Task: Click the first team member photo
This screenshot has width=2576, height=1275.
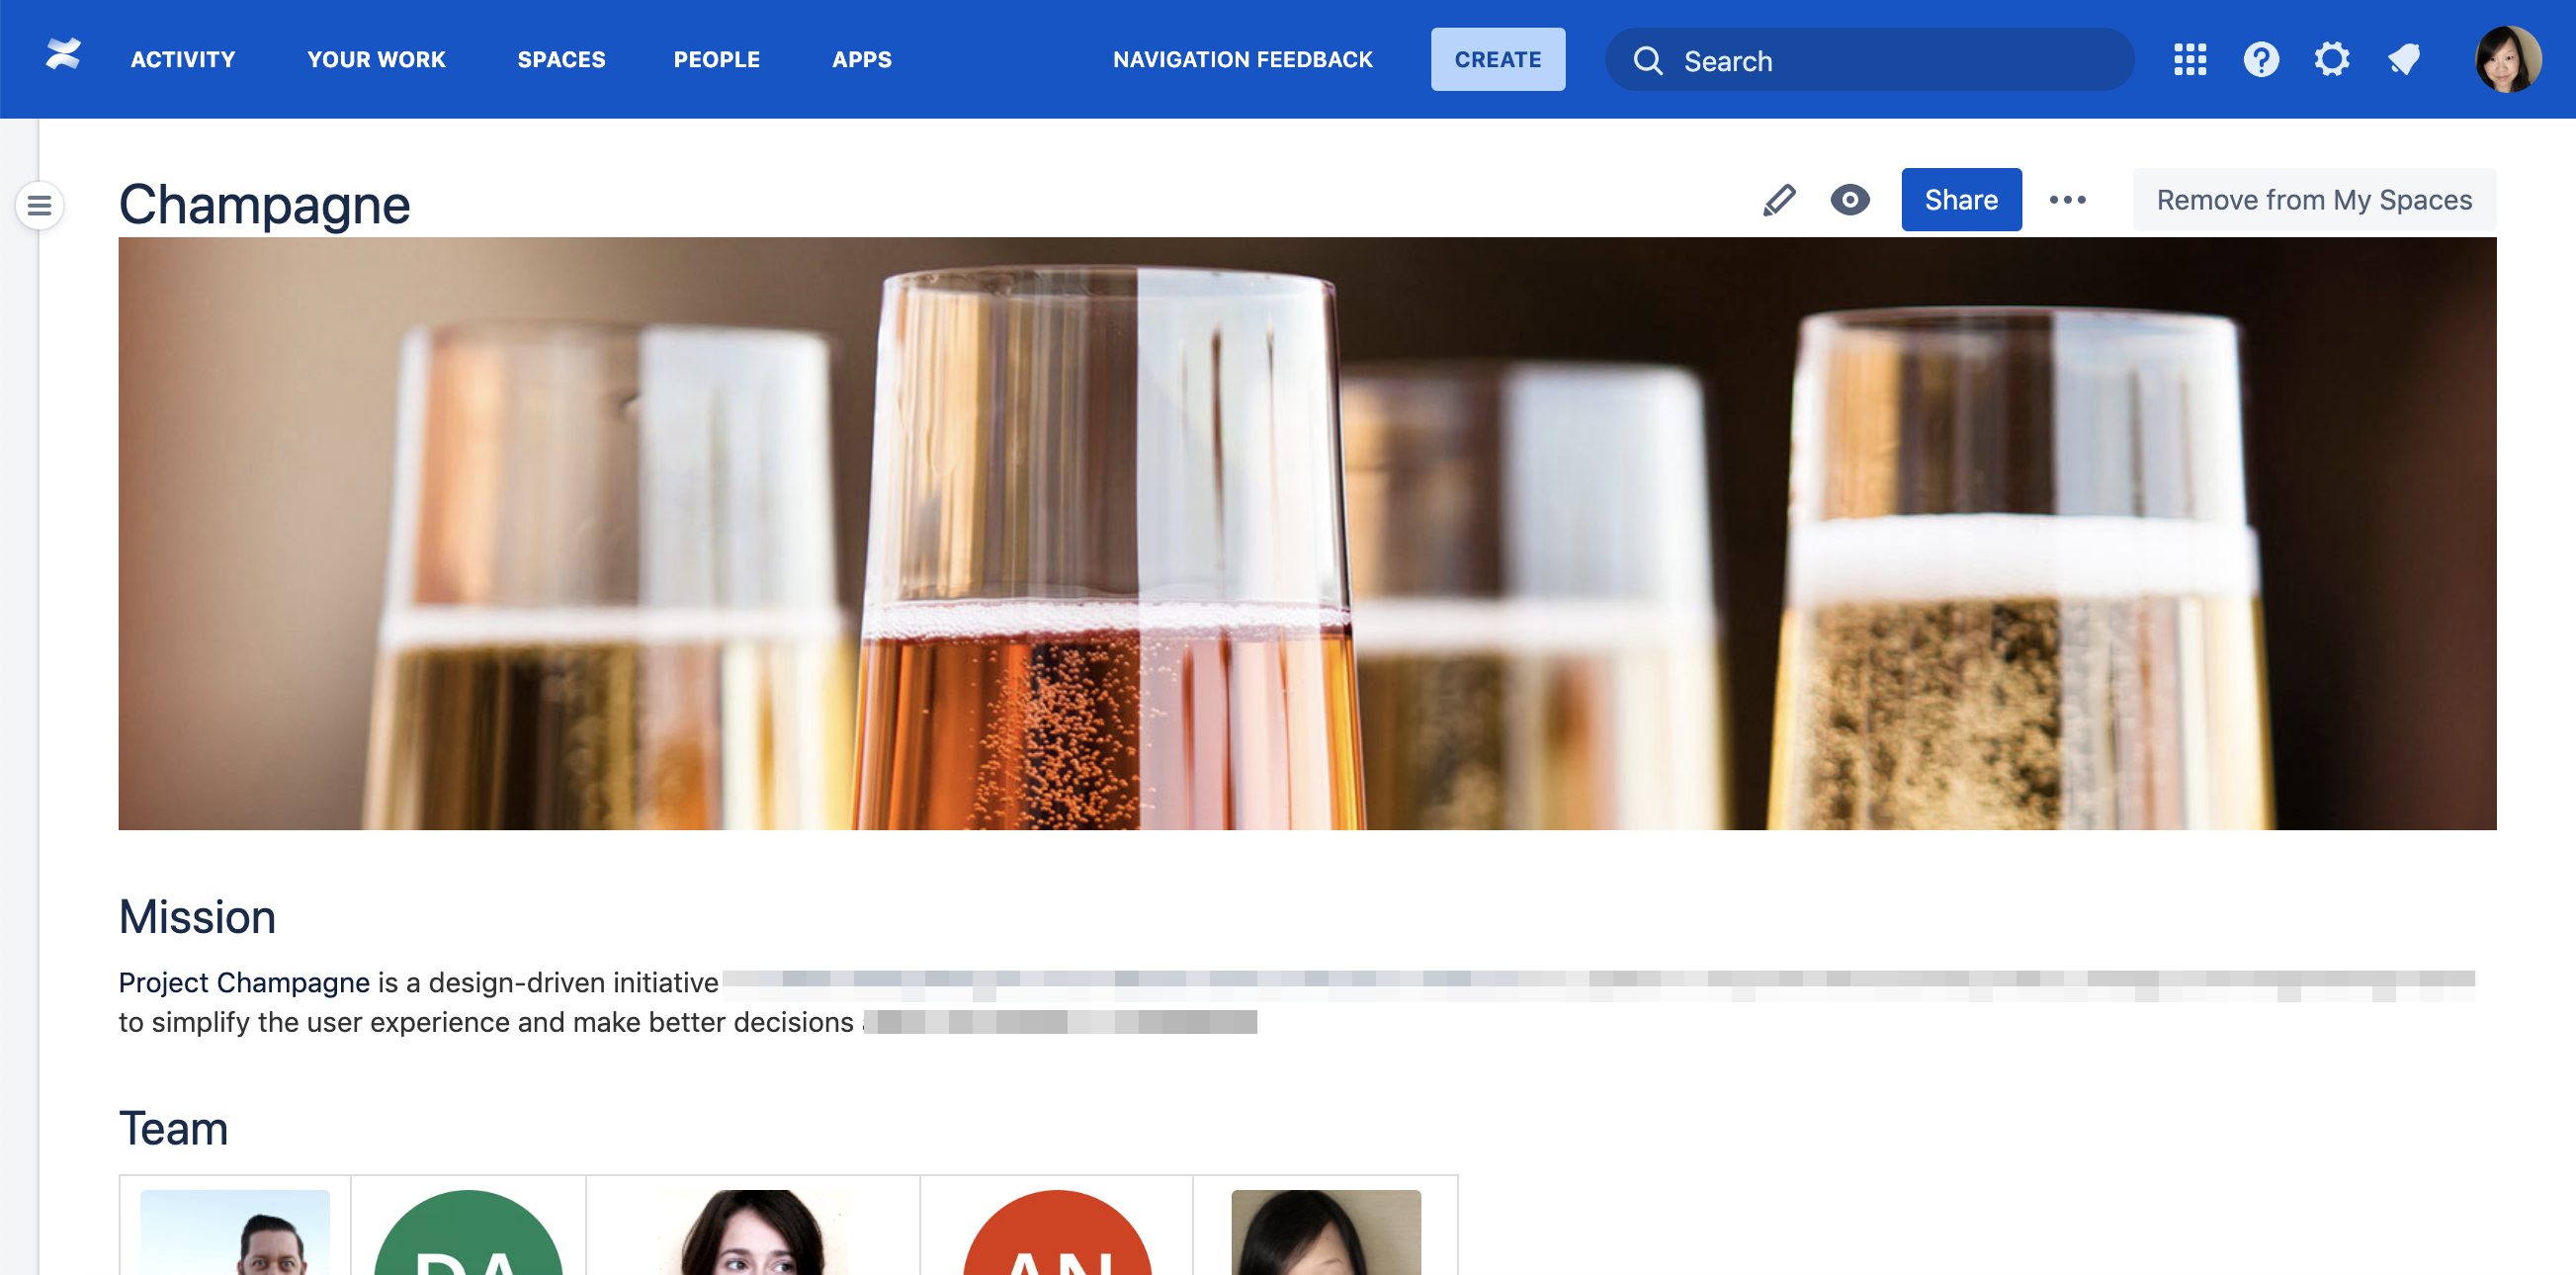Action: pyautogui.click(x=235, y=1232)
